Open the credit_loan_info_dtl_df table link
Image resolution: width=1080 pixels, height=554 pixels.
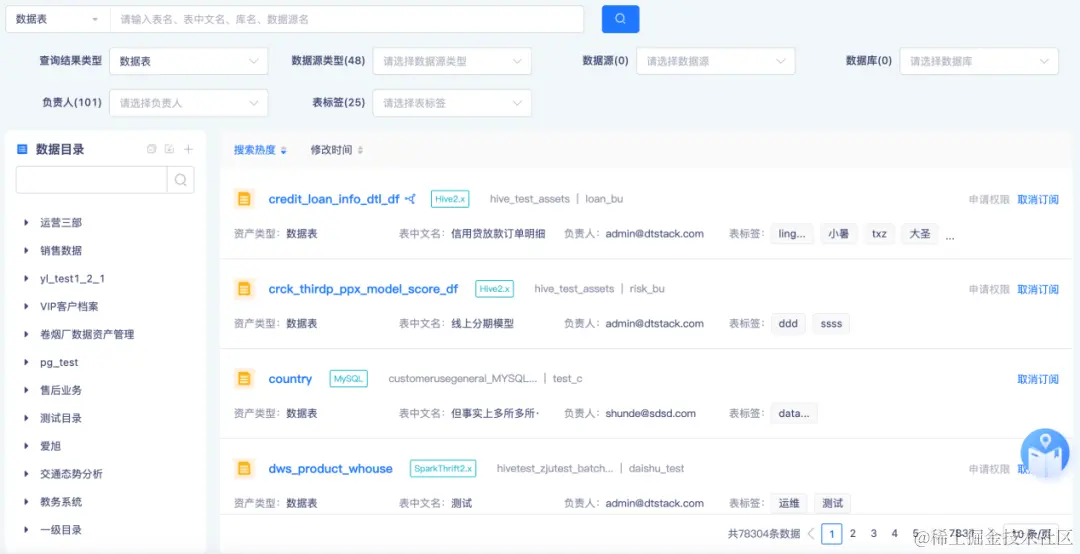point(334,199)
